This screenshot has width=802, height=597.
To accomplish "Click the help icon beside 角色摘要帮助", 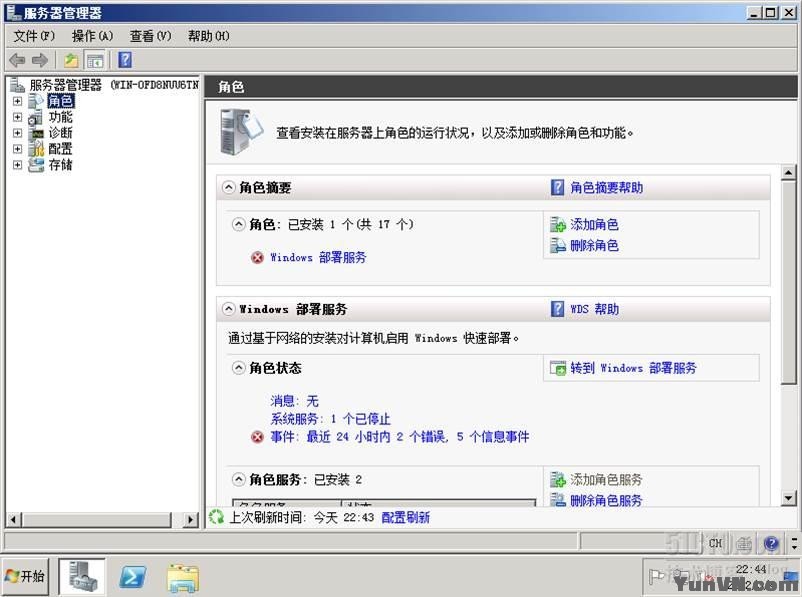I will (x=558, y=187).
